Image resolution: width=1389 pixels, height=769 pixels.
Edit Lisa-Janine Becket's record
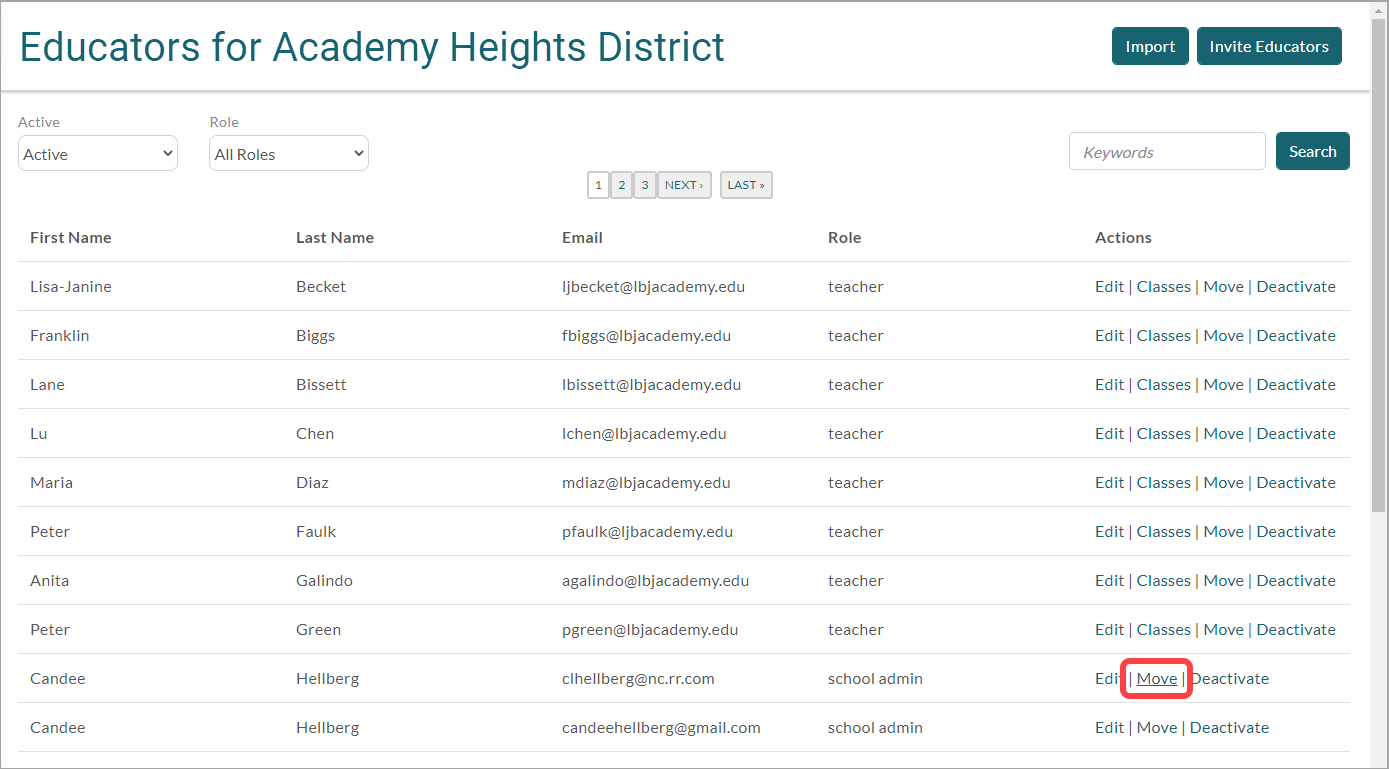1109,287
